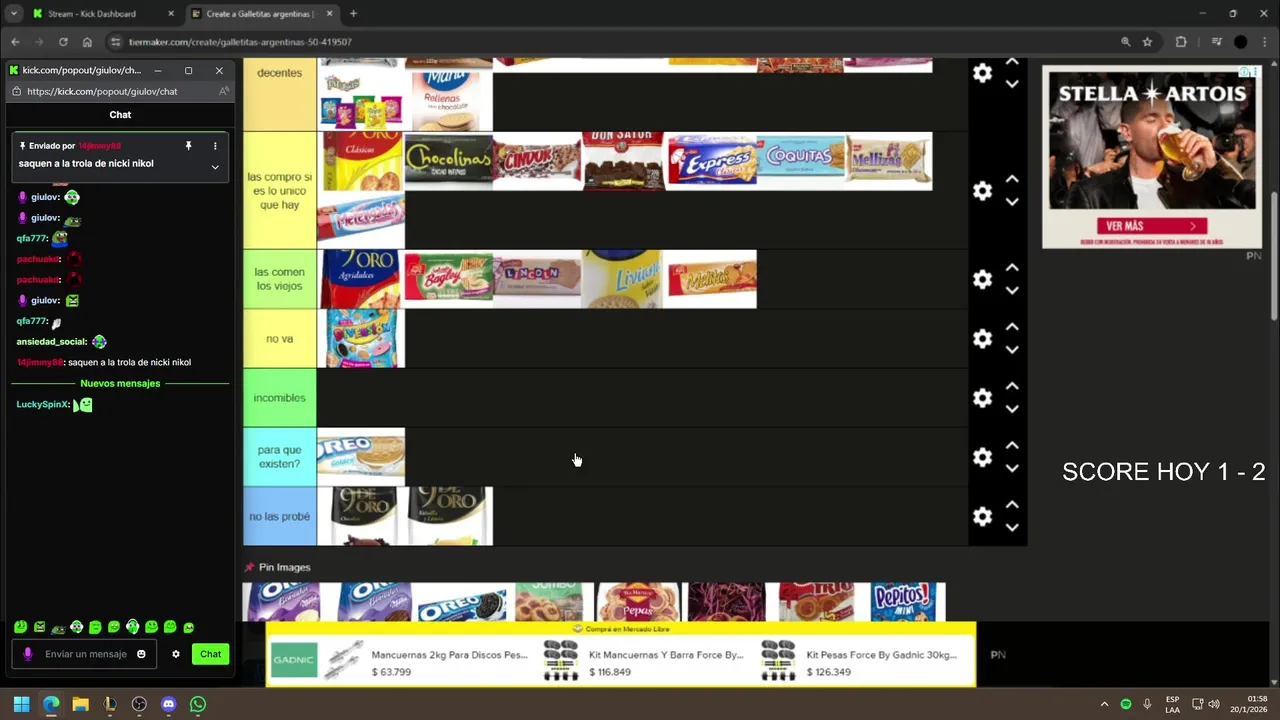
Task: Select the Express crackers image
Action: 712,161
